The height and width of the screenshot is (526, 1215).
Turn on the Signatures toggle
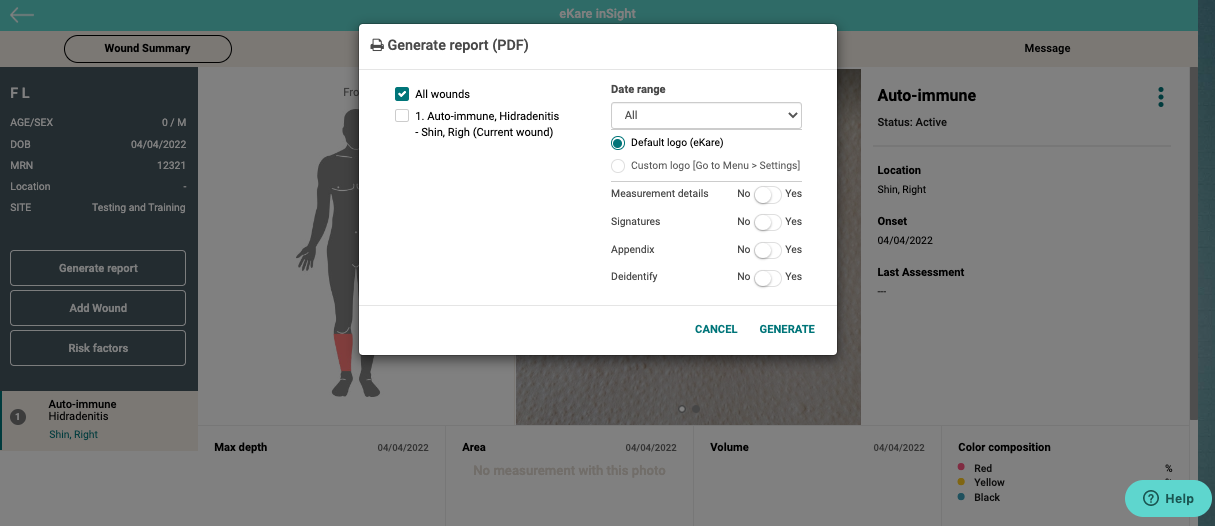tap(767, 222)
